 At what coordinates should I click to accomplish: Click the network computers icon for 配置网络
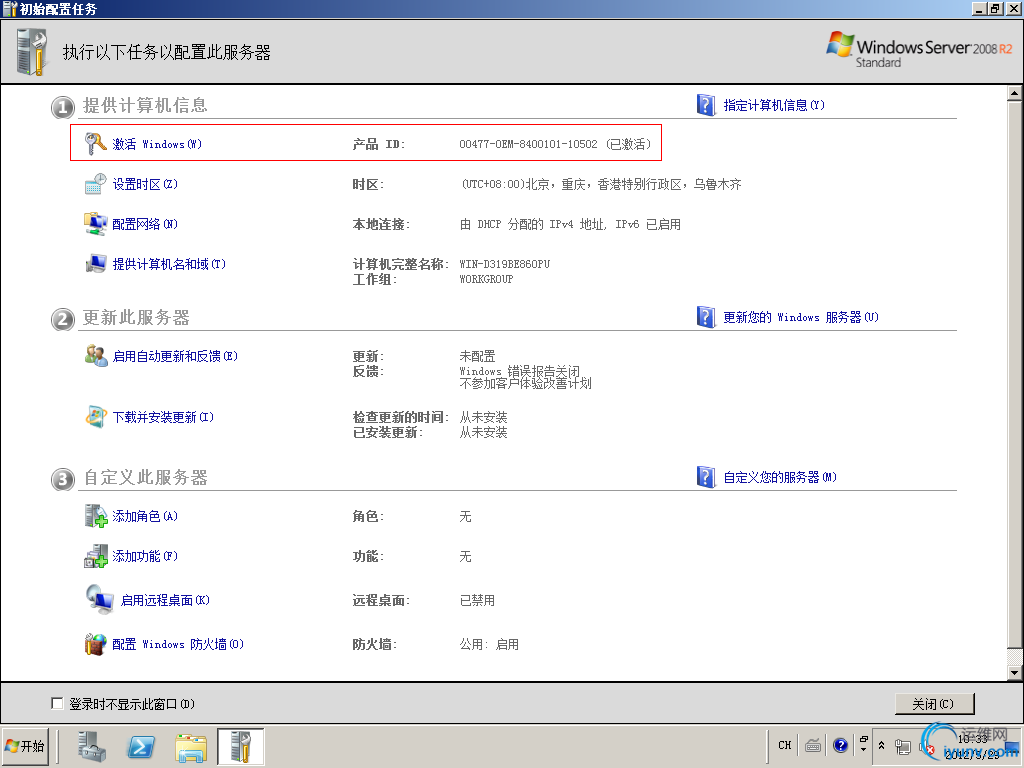pyautogui.click(x=95, y=224)
